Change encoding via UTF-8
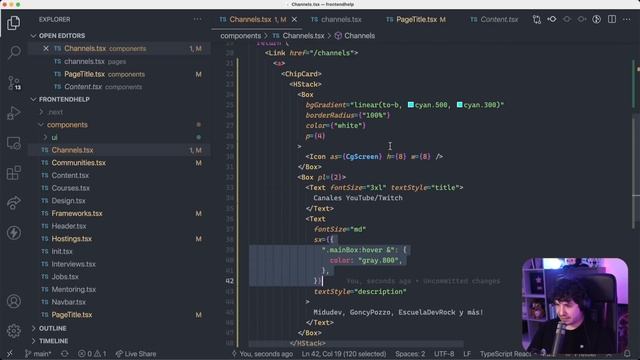This screenshot has height=360, width=640. point(444,354)
